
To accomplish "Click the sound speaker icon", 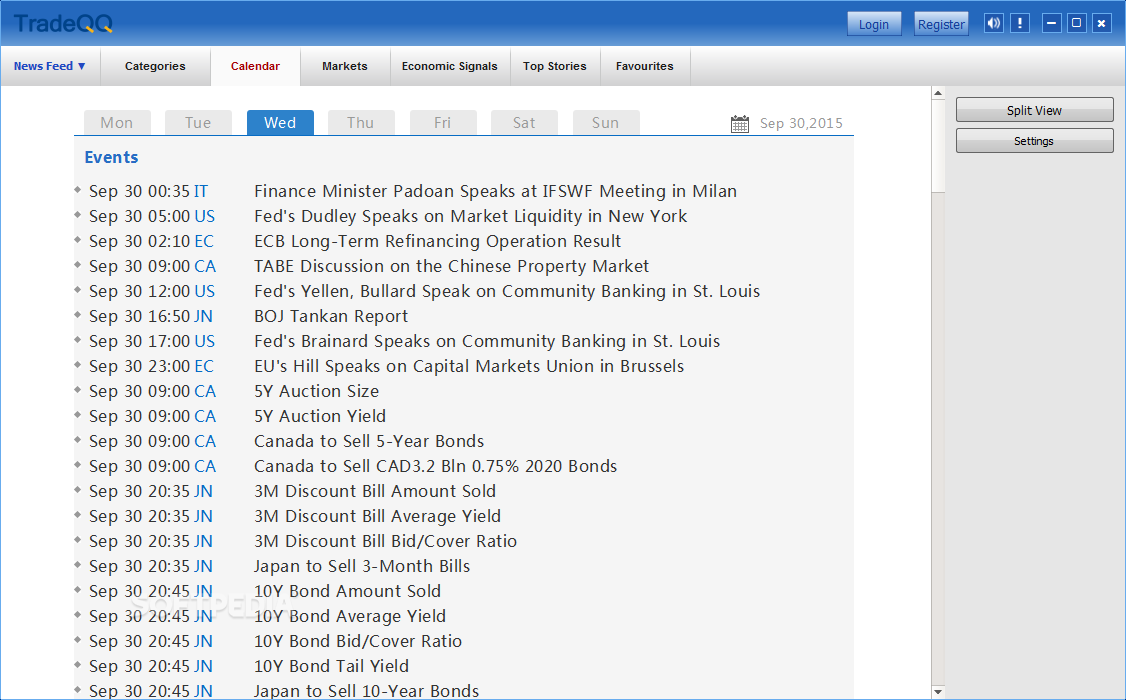I will click(994, 23).
